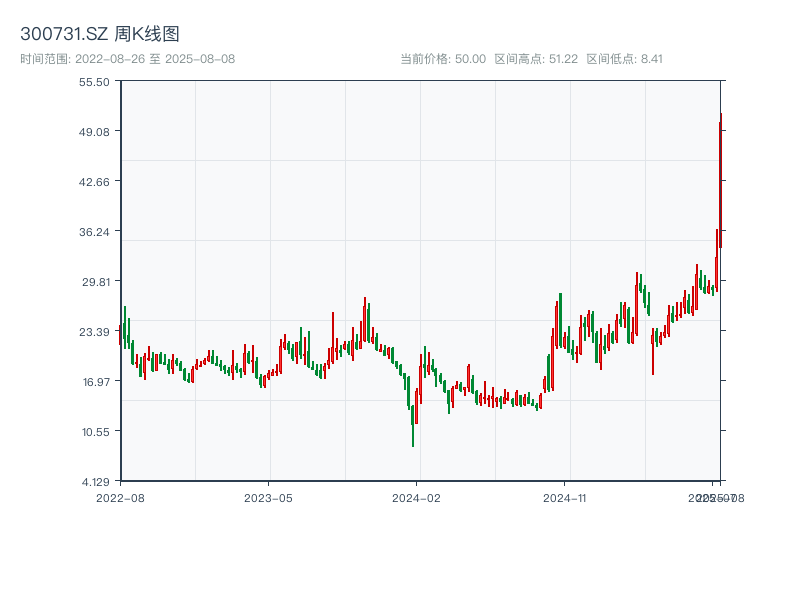Click the y-axis label 23.39
Viewport: 800px width, 600px height.
pos(94,332)
